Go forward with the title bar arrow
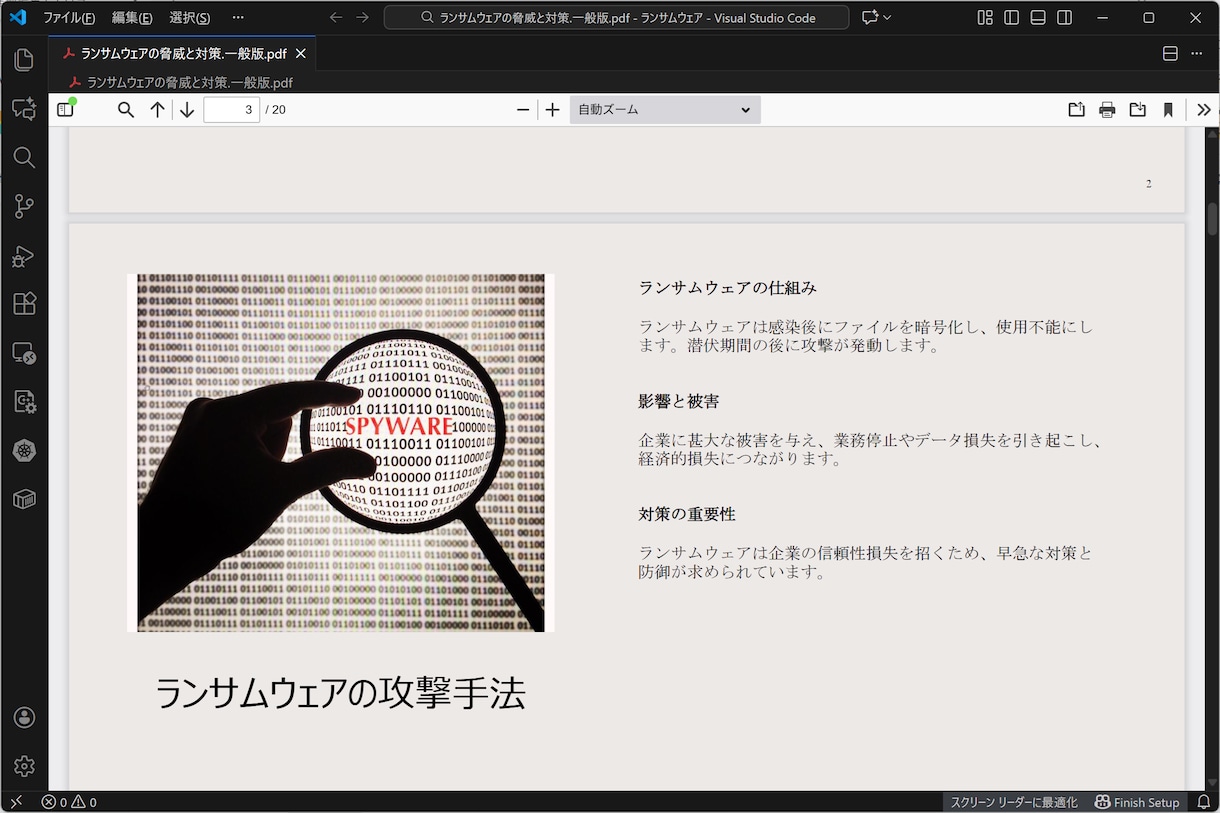The image size is (1220, 813). [362, 18]
